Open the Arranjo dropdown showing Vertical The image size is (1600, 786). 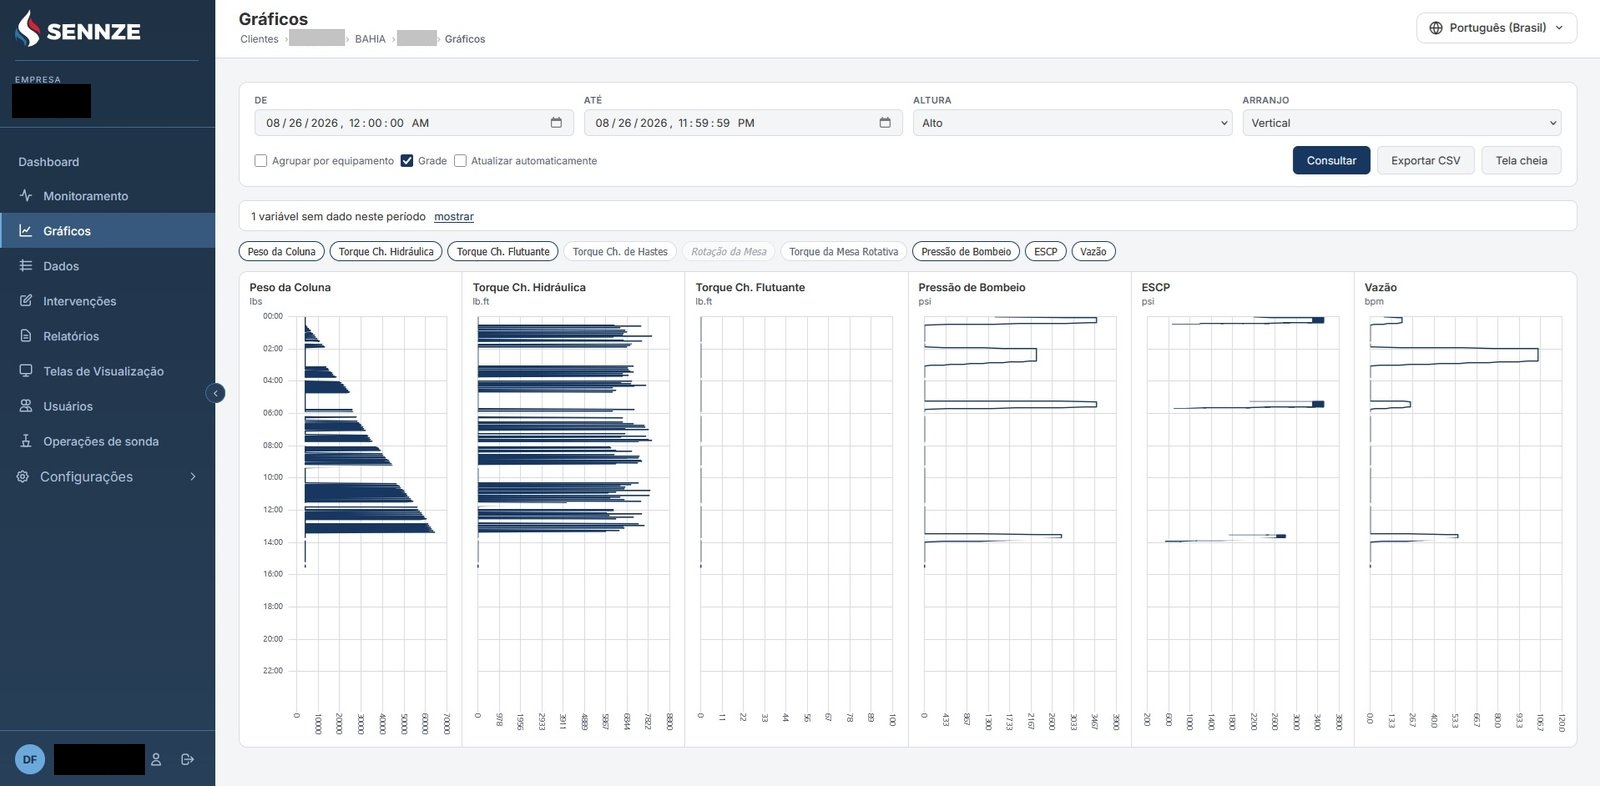point(1401,123)
